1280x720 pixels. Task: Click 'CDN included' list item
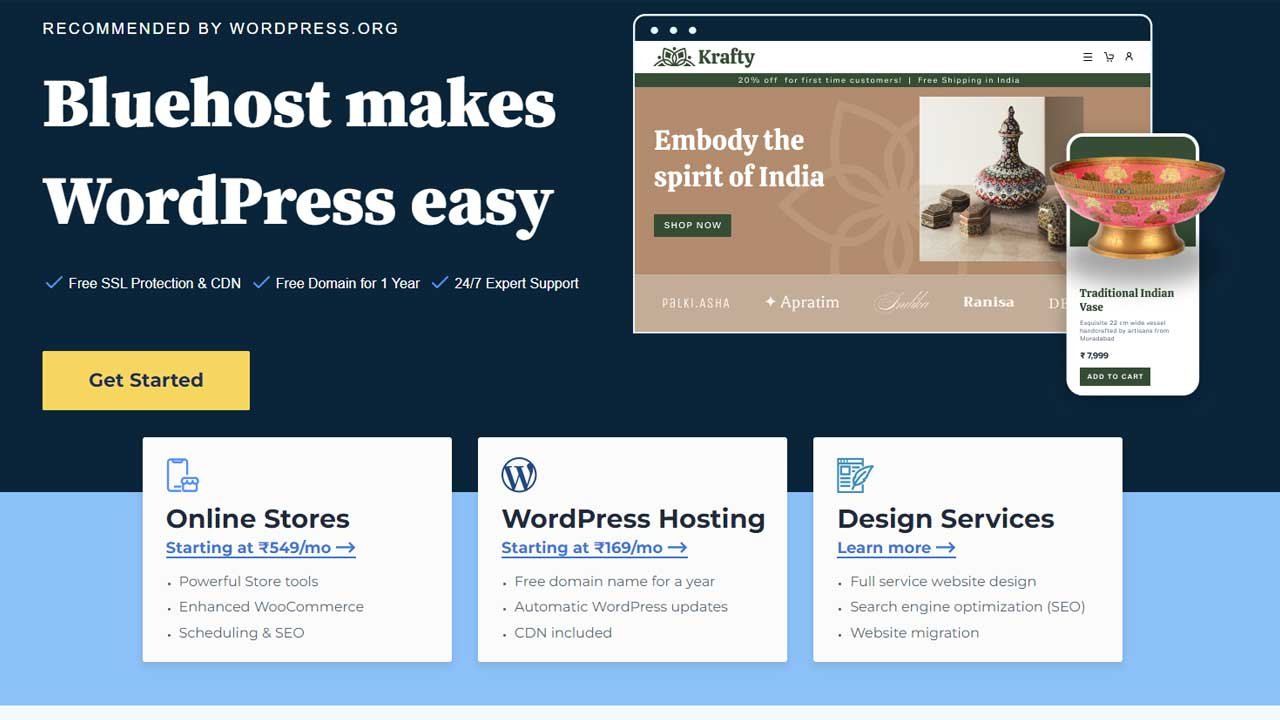(x=563, y=633)
